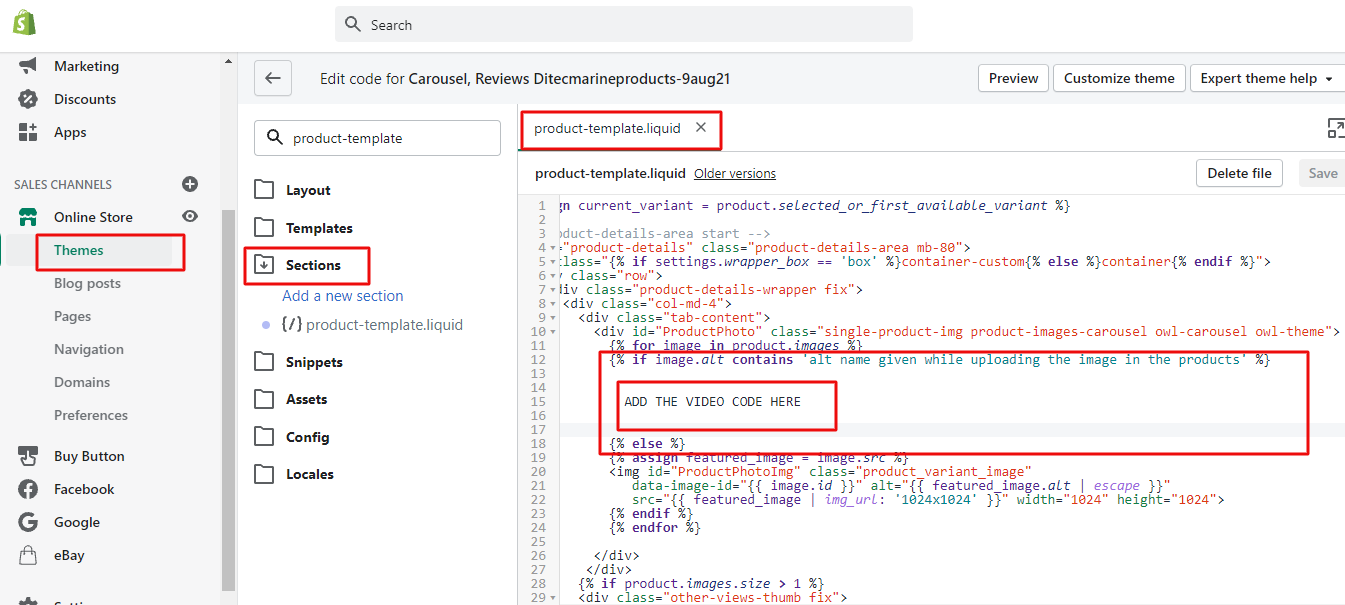Collapse the Sections folder
Image resolution: width=1345 pixels, height=605 pixels.
[x=264, y=265]
